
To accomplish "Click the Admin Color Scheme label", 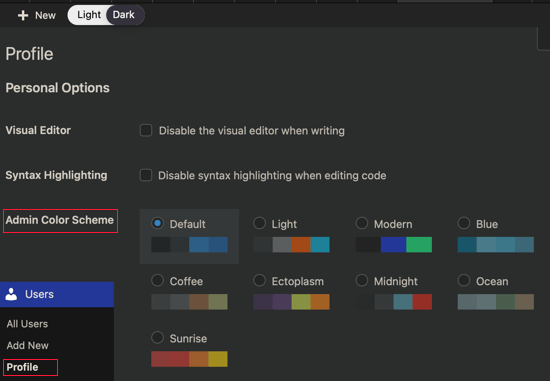I will 60,220.
